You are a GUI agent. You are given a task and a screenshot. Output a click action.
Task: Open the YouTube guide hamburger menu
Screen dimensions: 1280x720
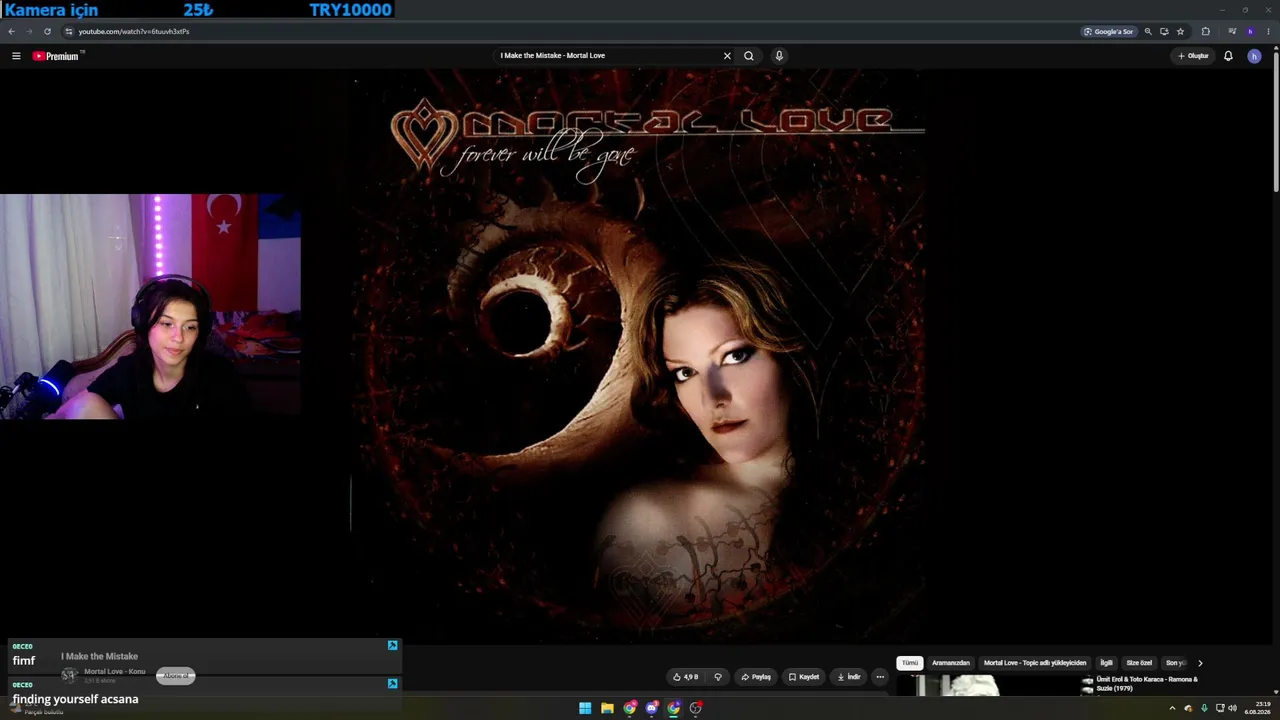(16, 56)
